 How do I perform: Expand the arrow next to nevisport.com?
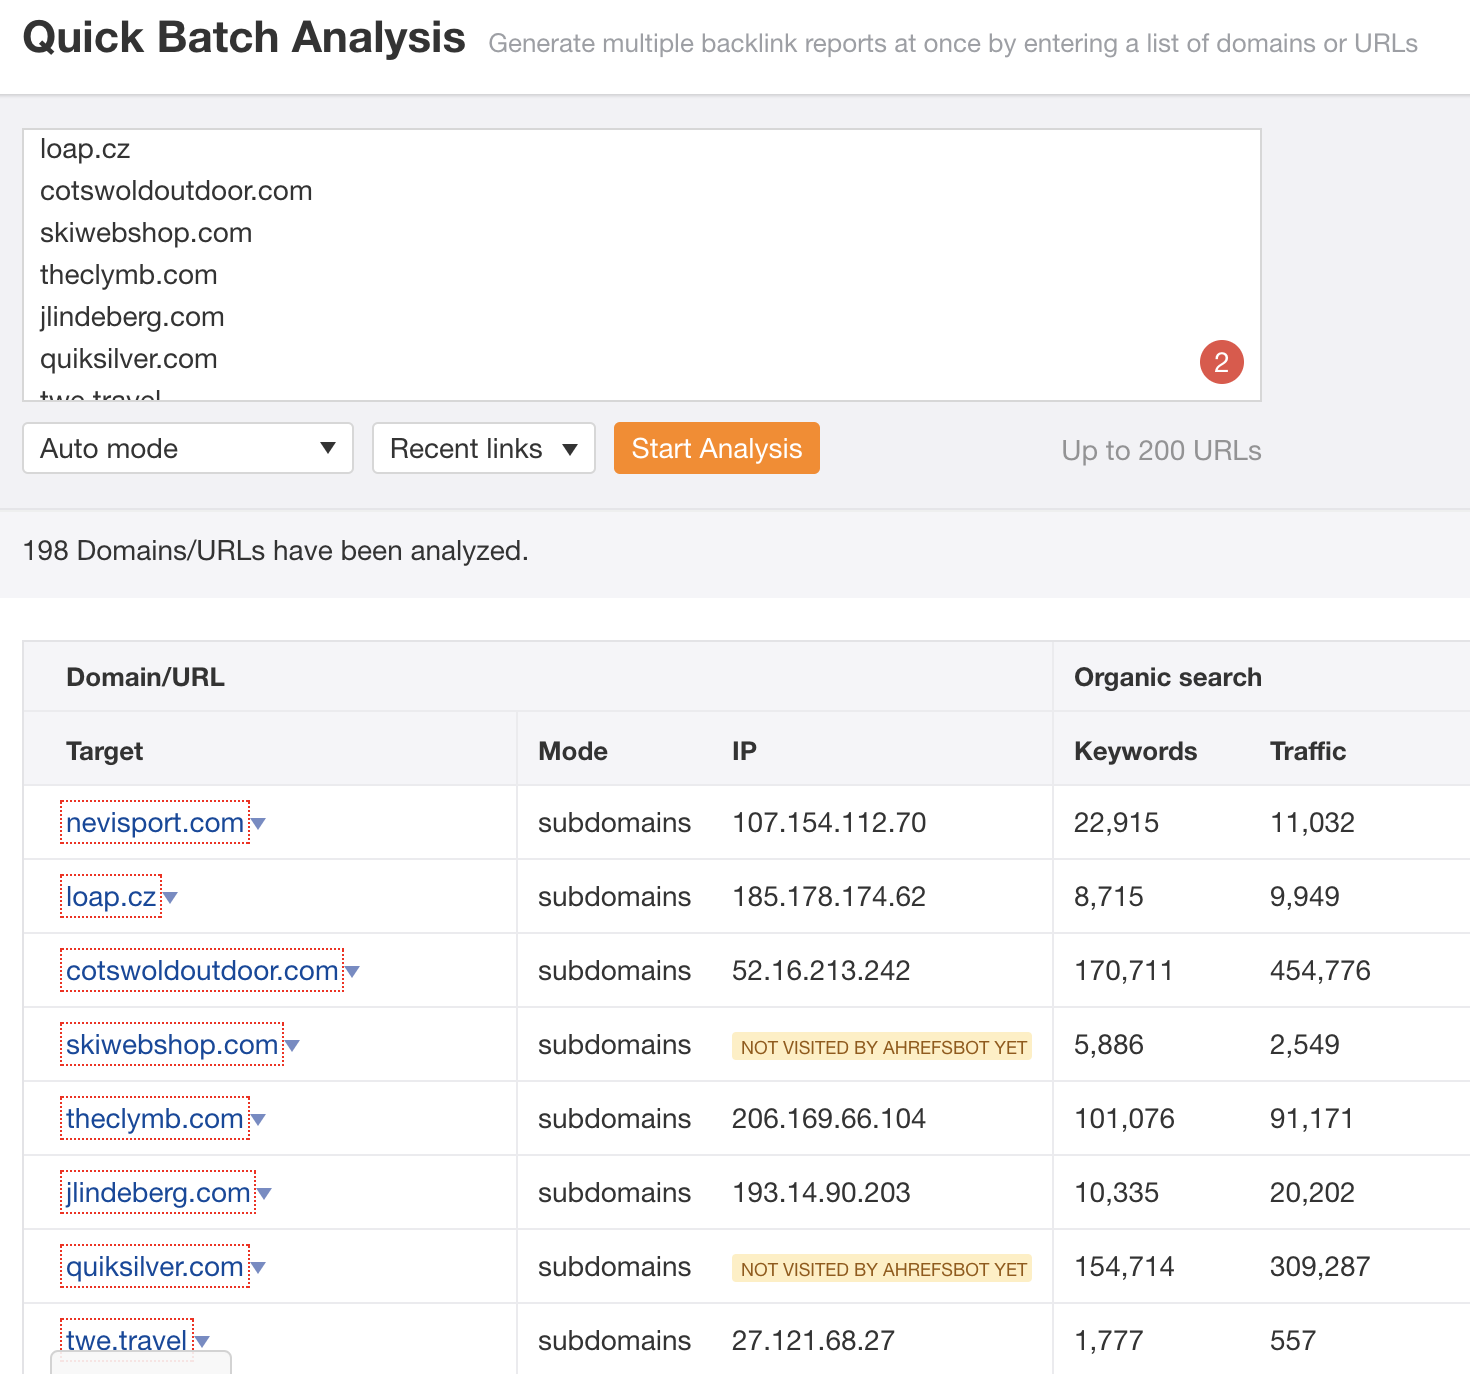(258, 824)
